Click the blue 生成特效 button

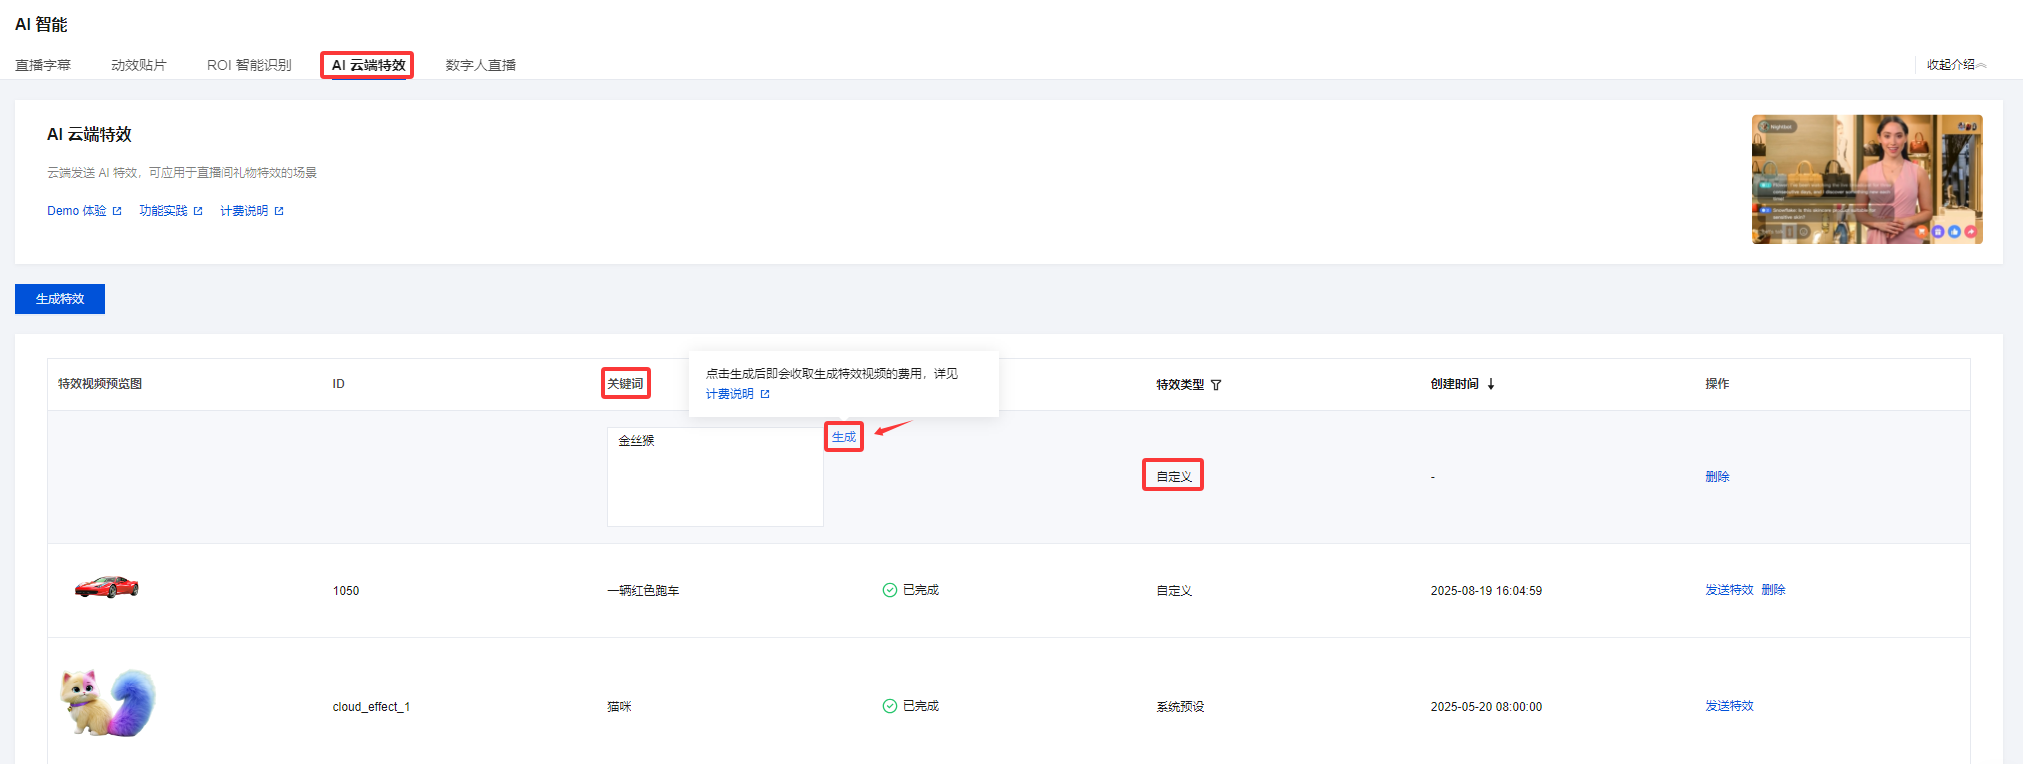pos(60,299)
